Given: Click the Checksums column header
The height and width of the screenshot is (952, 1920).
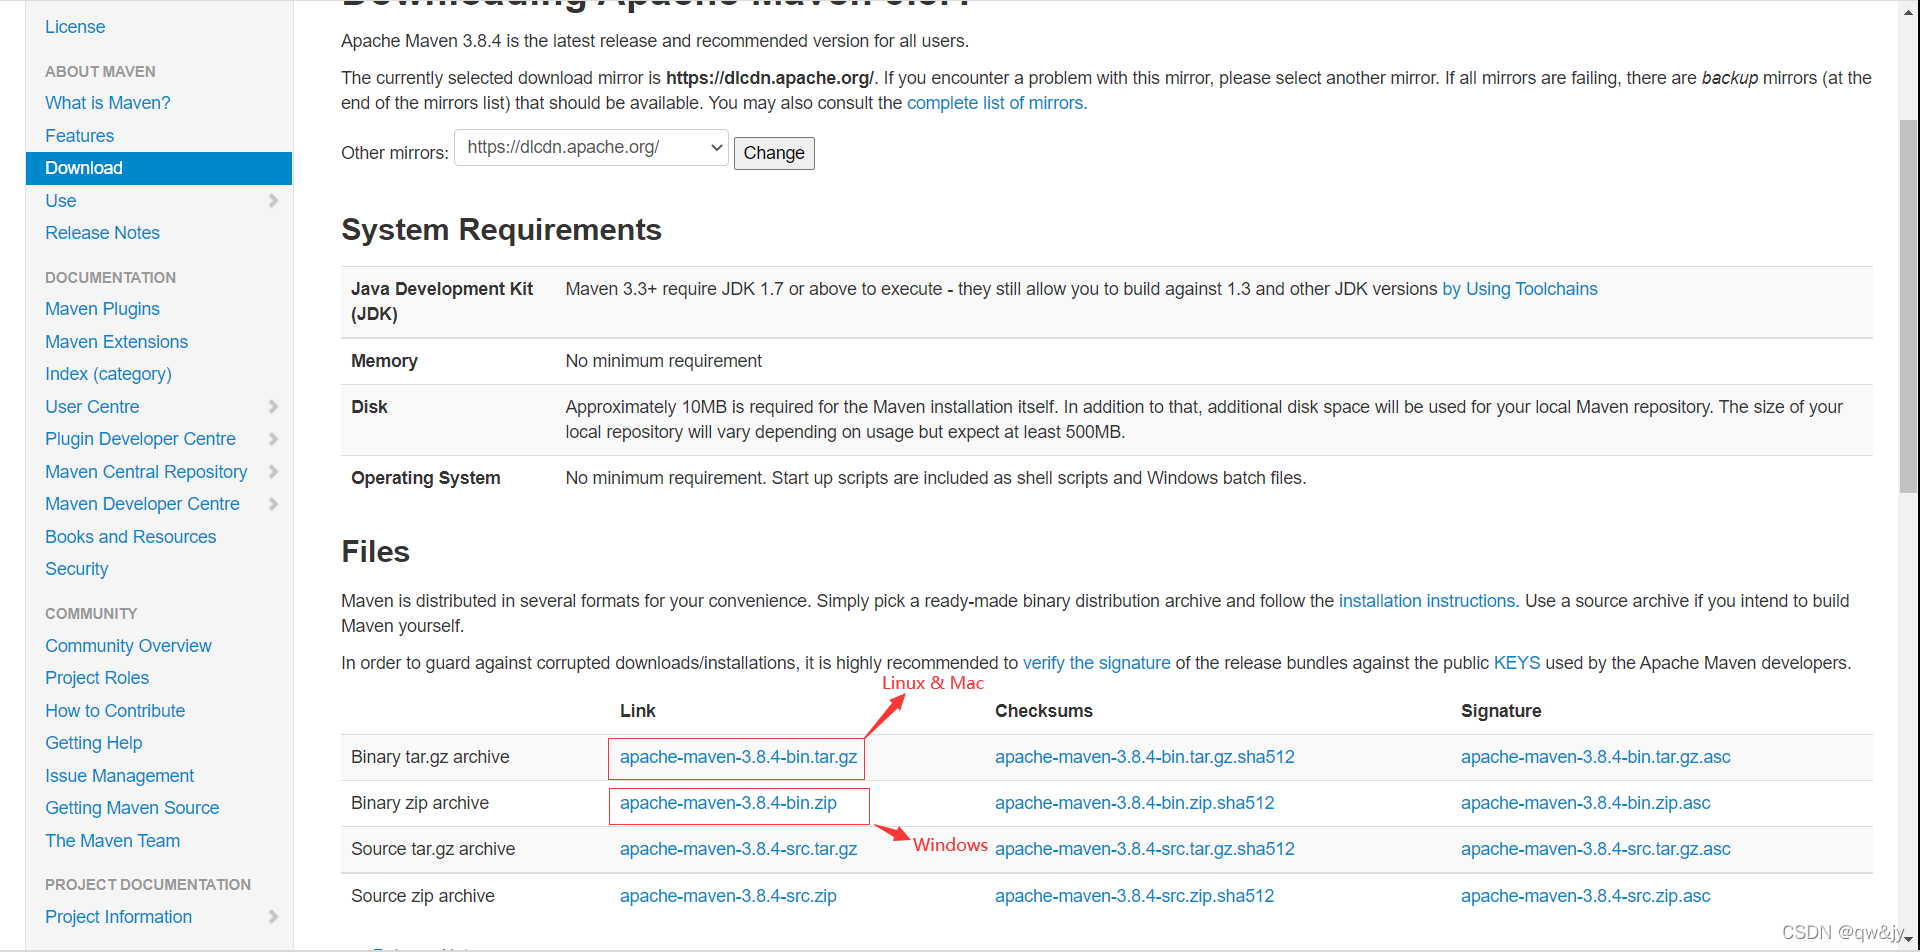Looking at the screenshot, I should pos(1044,711).
